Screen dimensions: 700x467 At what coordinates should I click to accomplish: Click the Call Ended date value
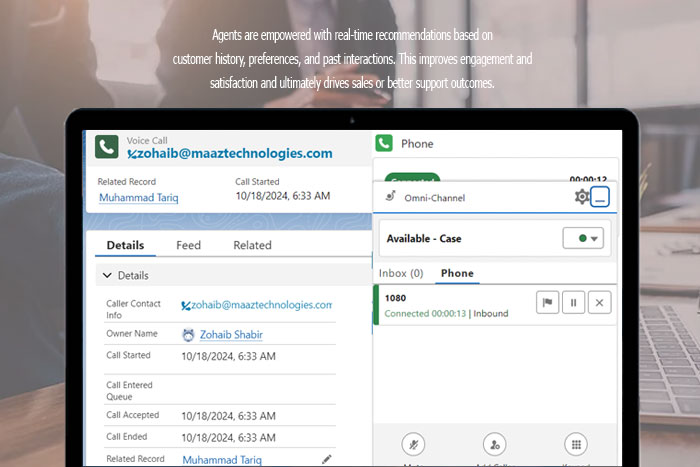coord(229,438)
